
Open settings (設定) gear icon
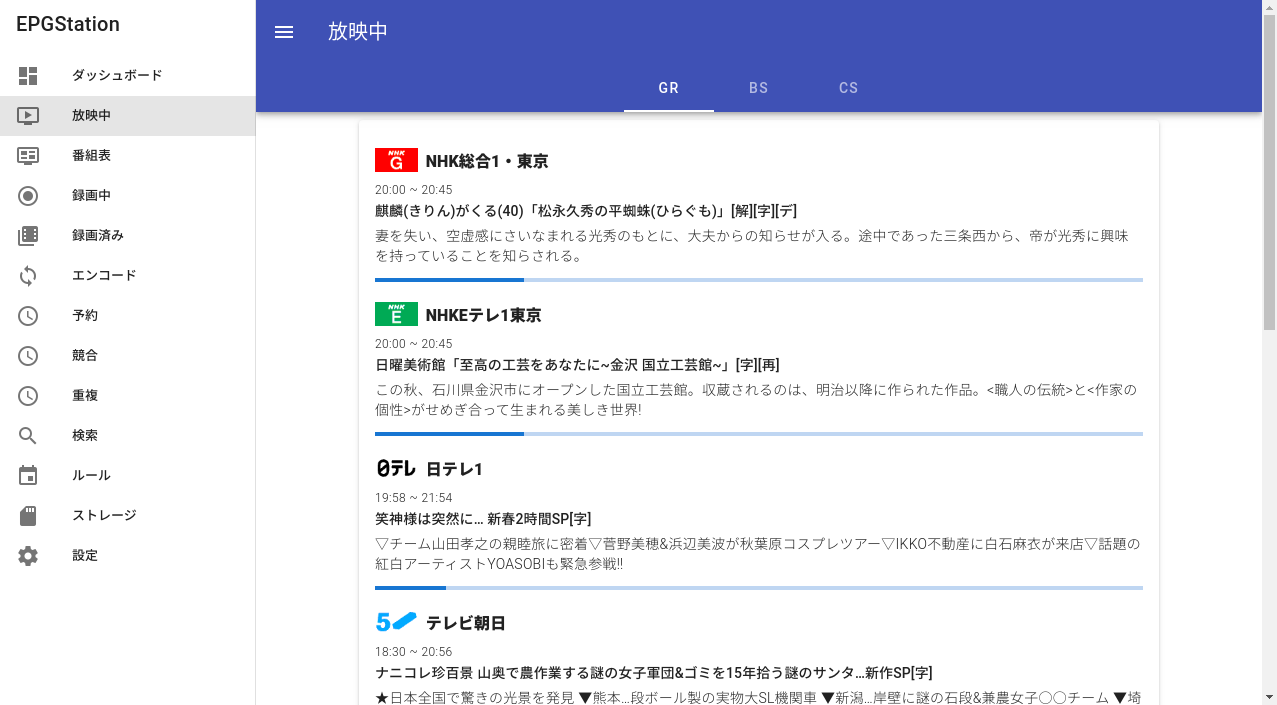tap(28, 556)
